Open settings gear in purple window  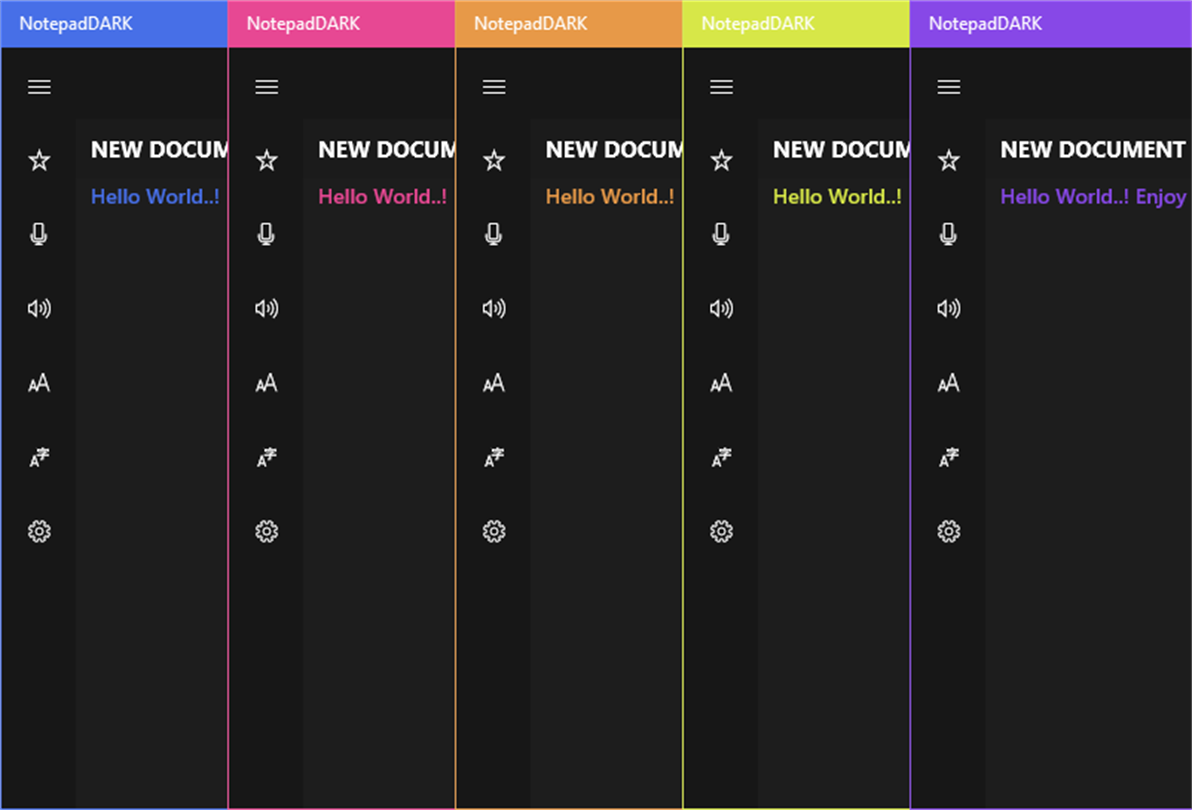click(x=948, y=531)
